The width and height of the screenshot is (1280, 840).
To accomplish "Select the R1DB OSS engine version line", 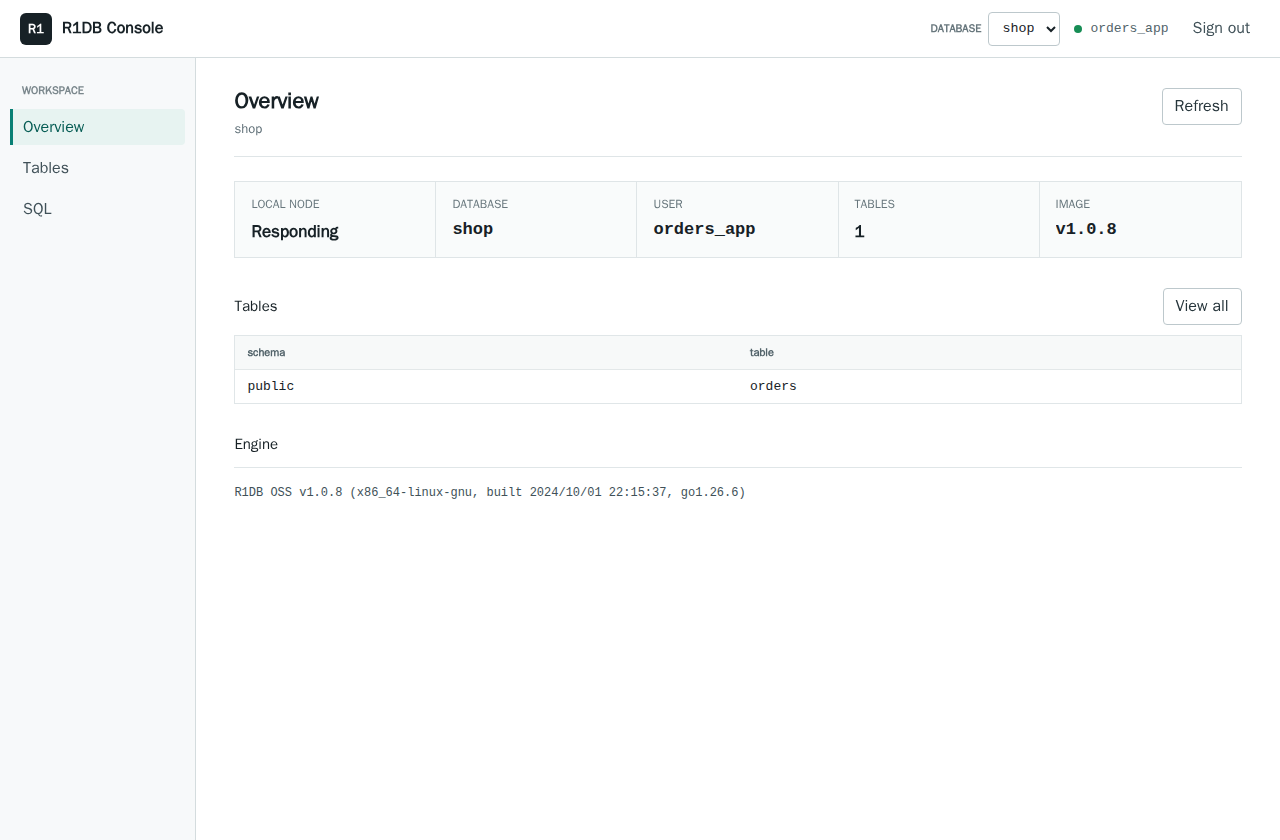I will click(x=490, y=492).
